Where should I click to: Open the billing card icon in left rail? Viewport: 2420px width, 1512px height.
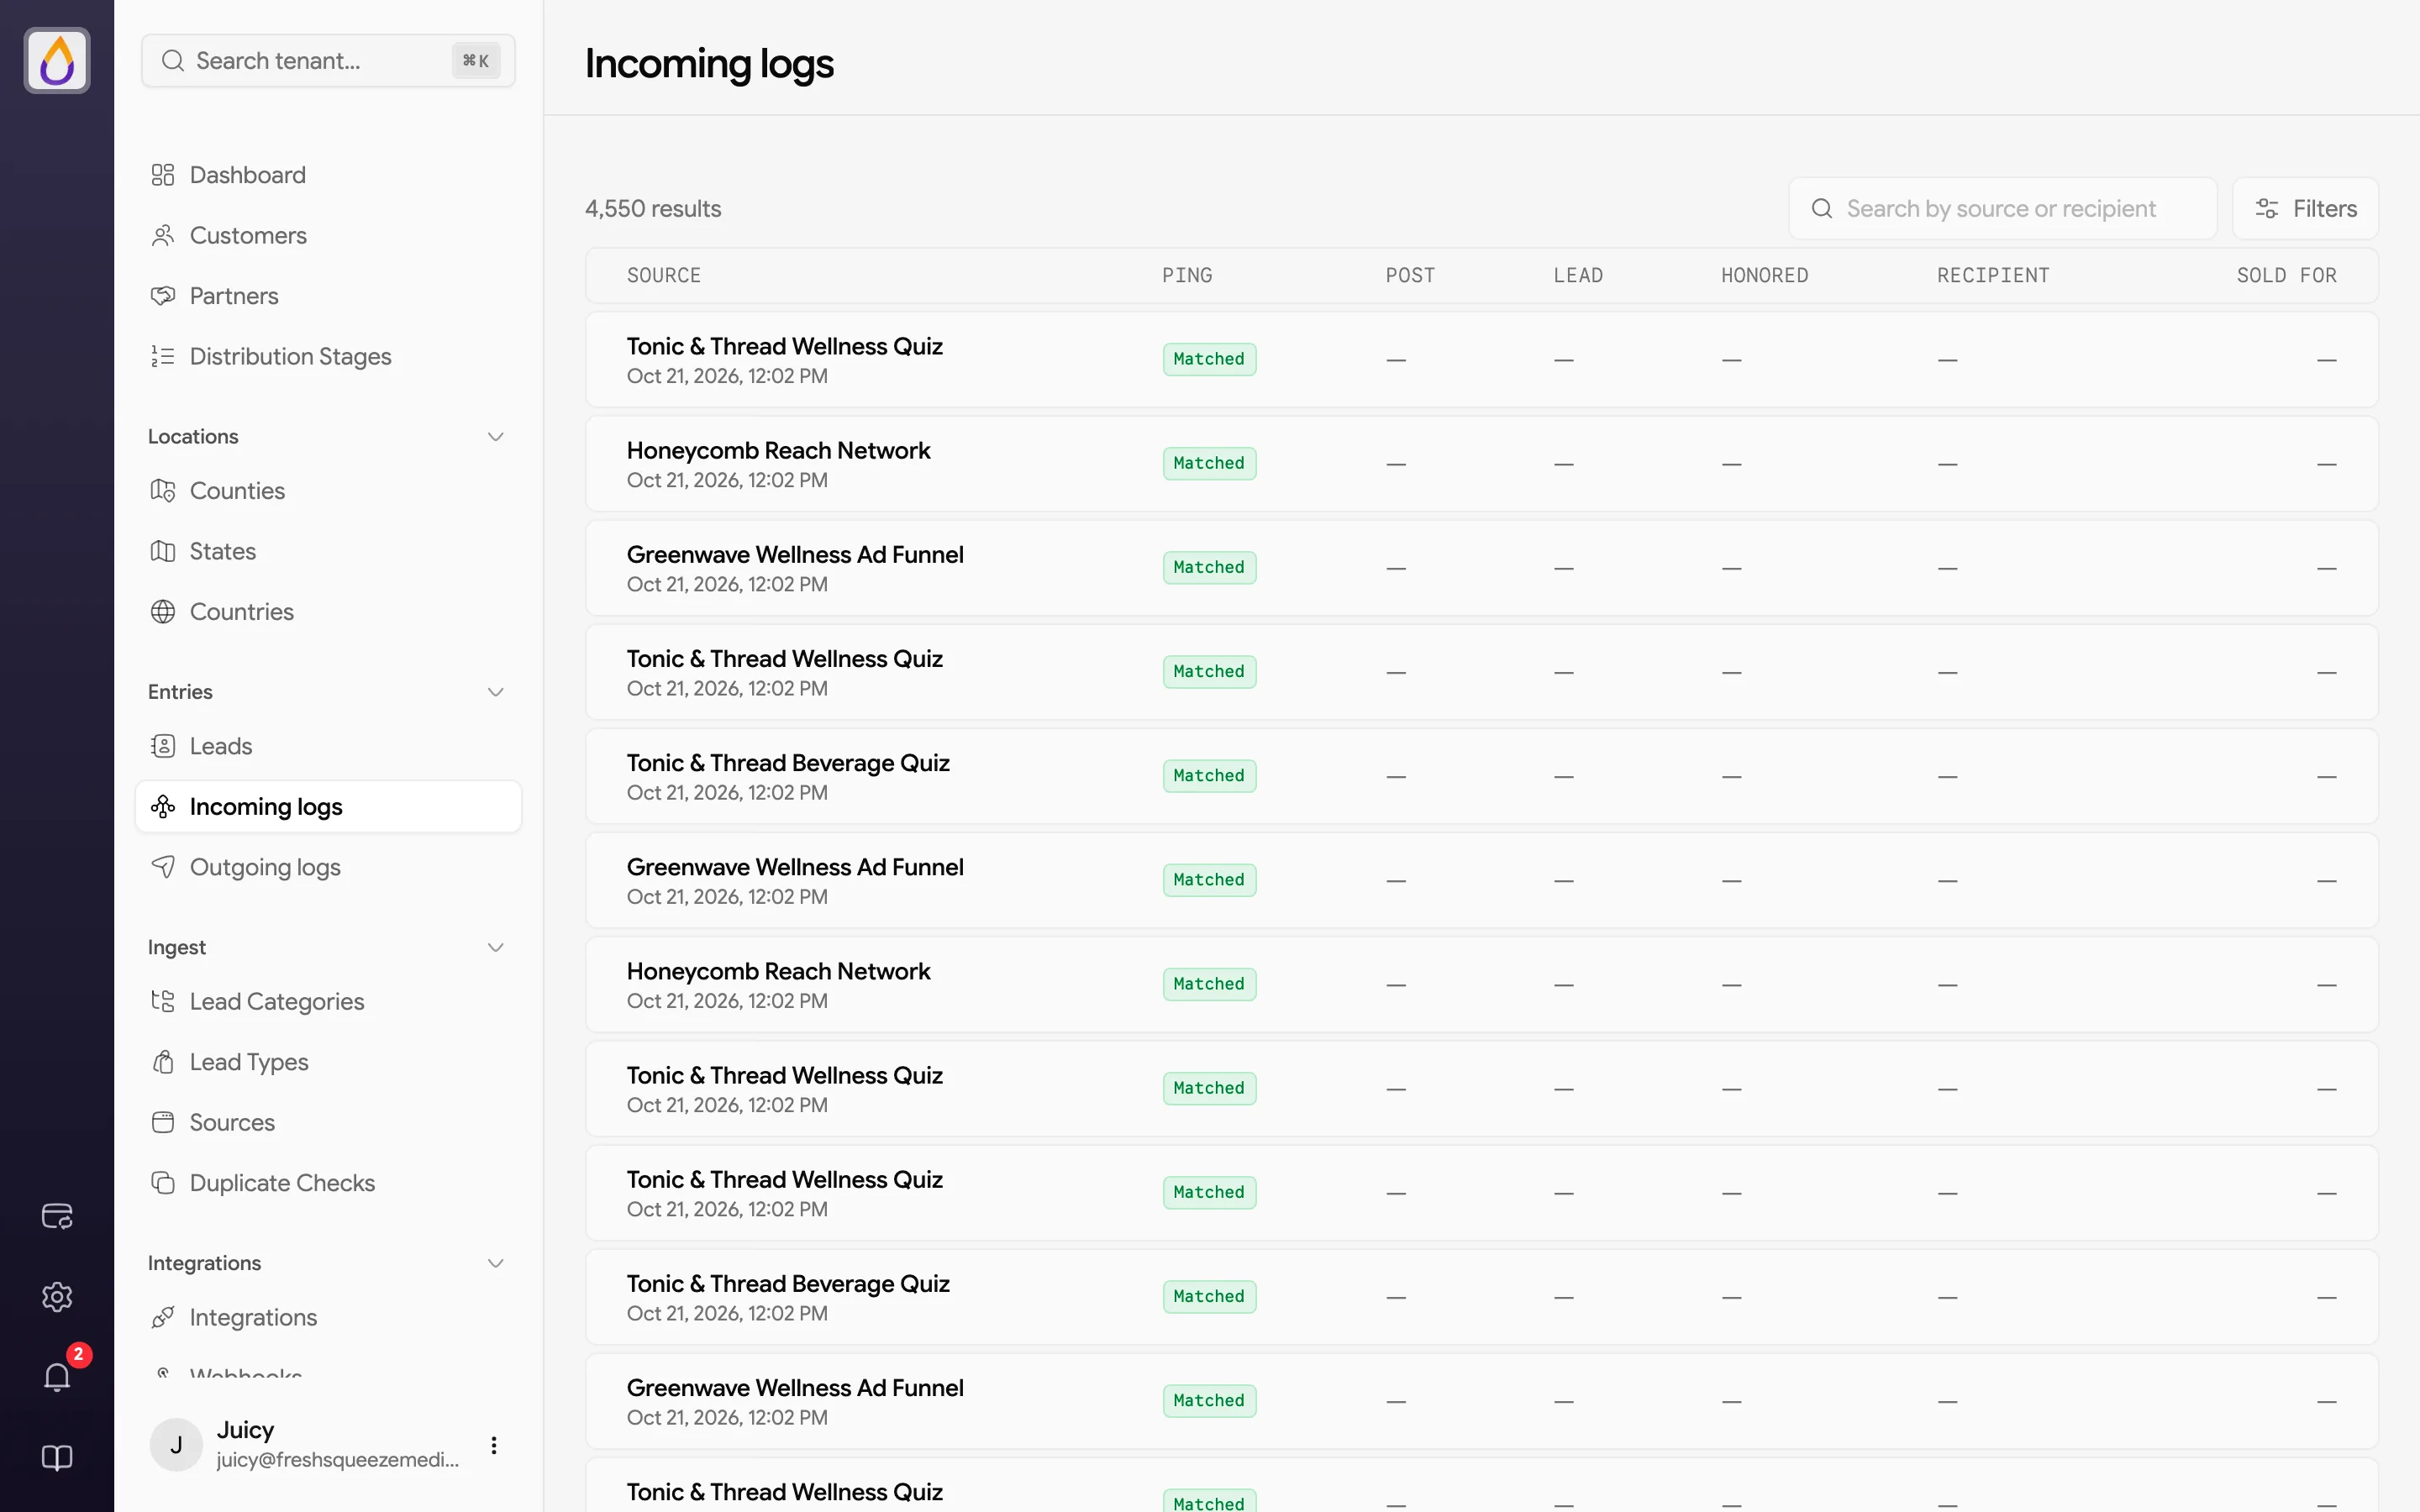(x=57, y=1216)
